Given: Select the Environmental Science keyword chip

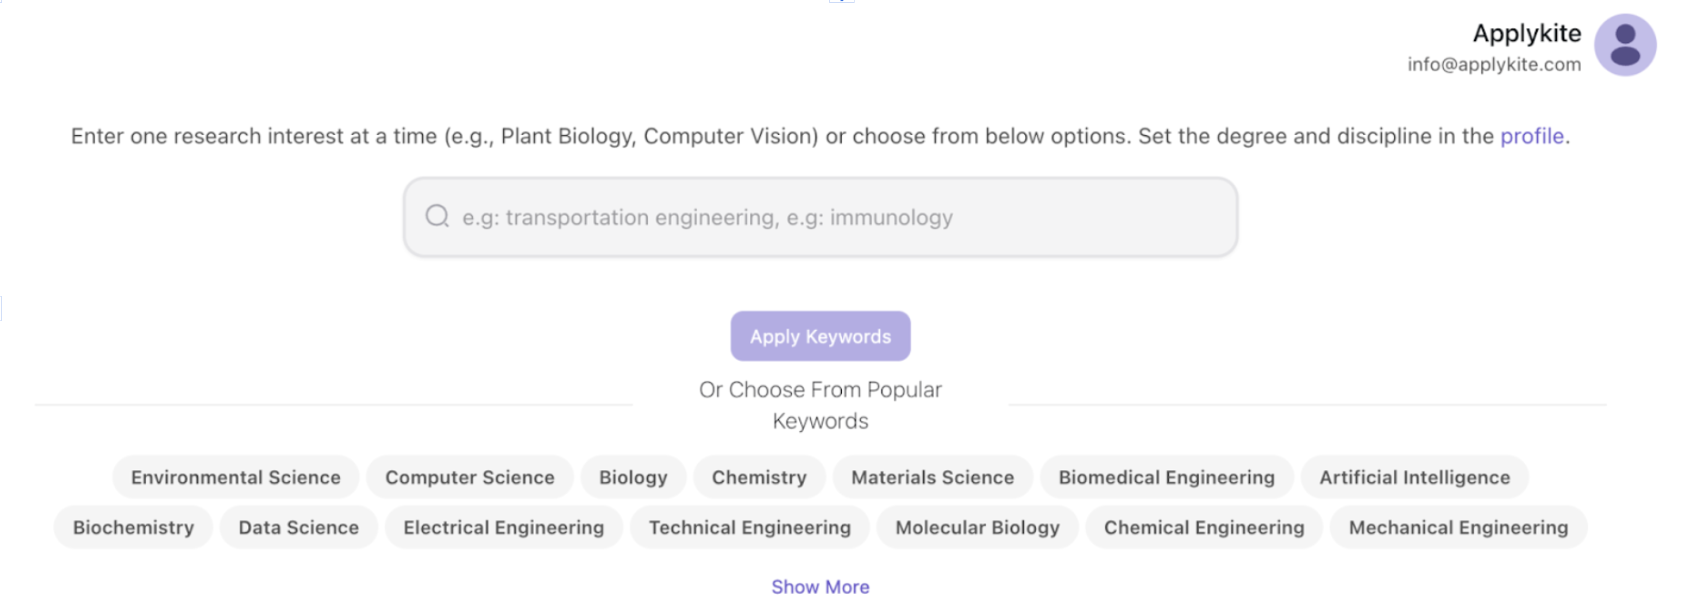Looking at the screenshot, I should [236, 477].
